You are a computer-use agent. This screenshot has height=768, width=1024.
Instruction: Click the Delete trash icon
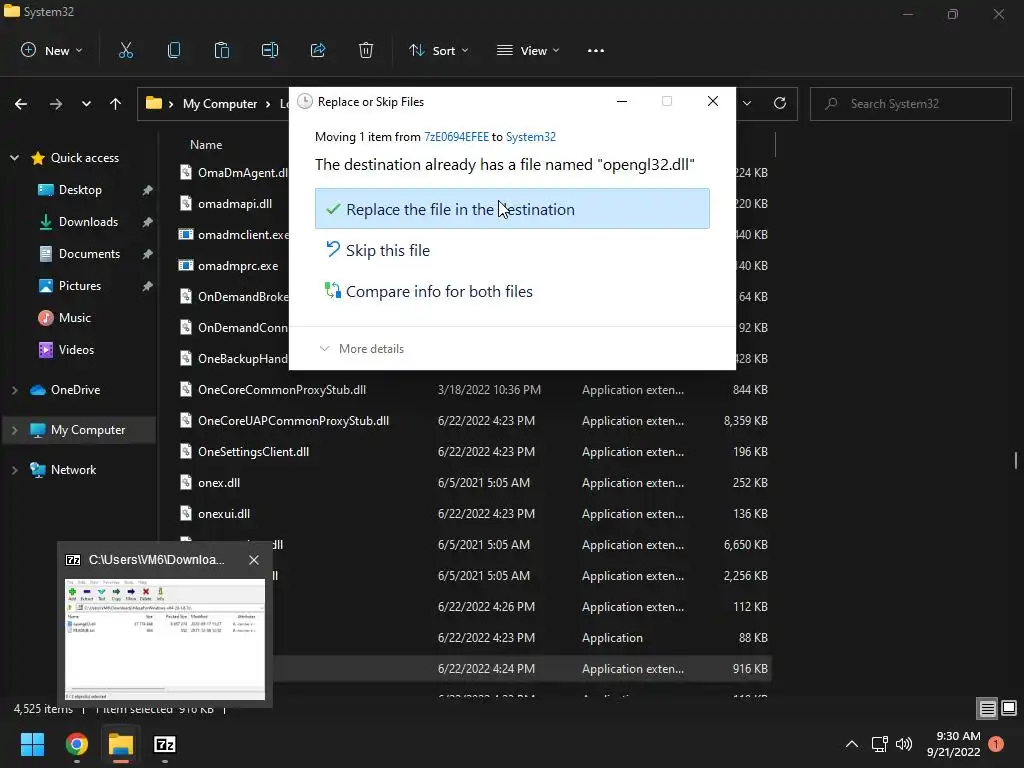pos(366,50)
